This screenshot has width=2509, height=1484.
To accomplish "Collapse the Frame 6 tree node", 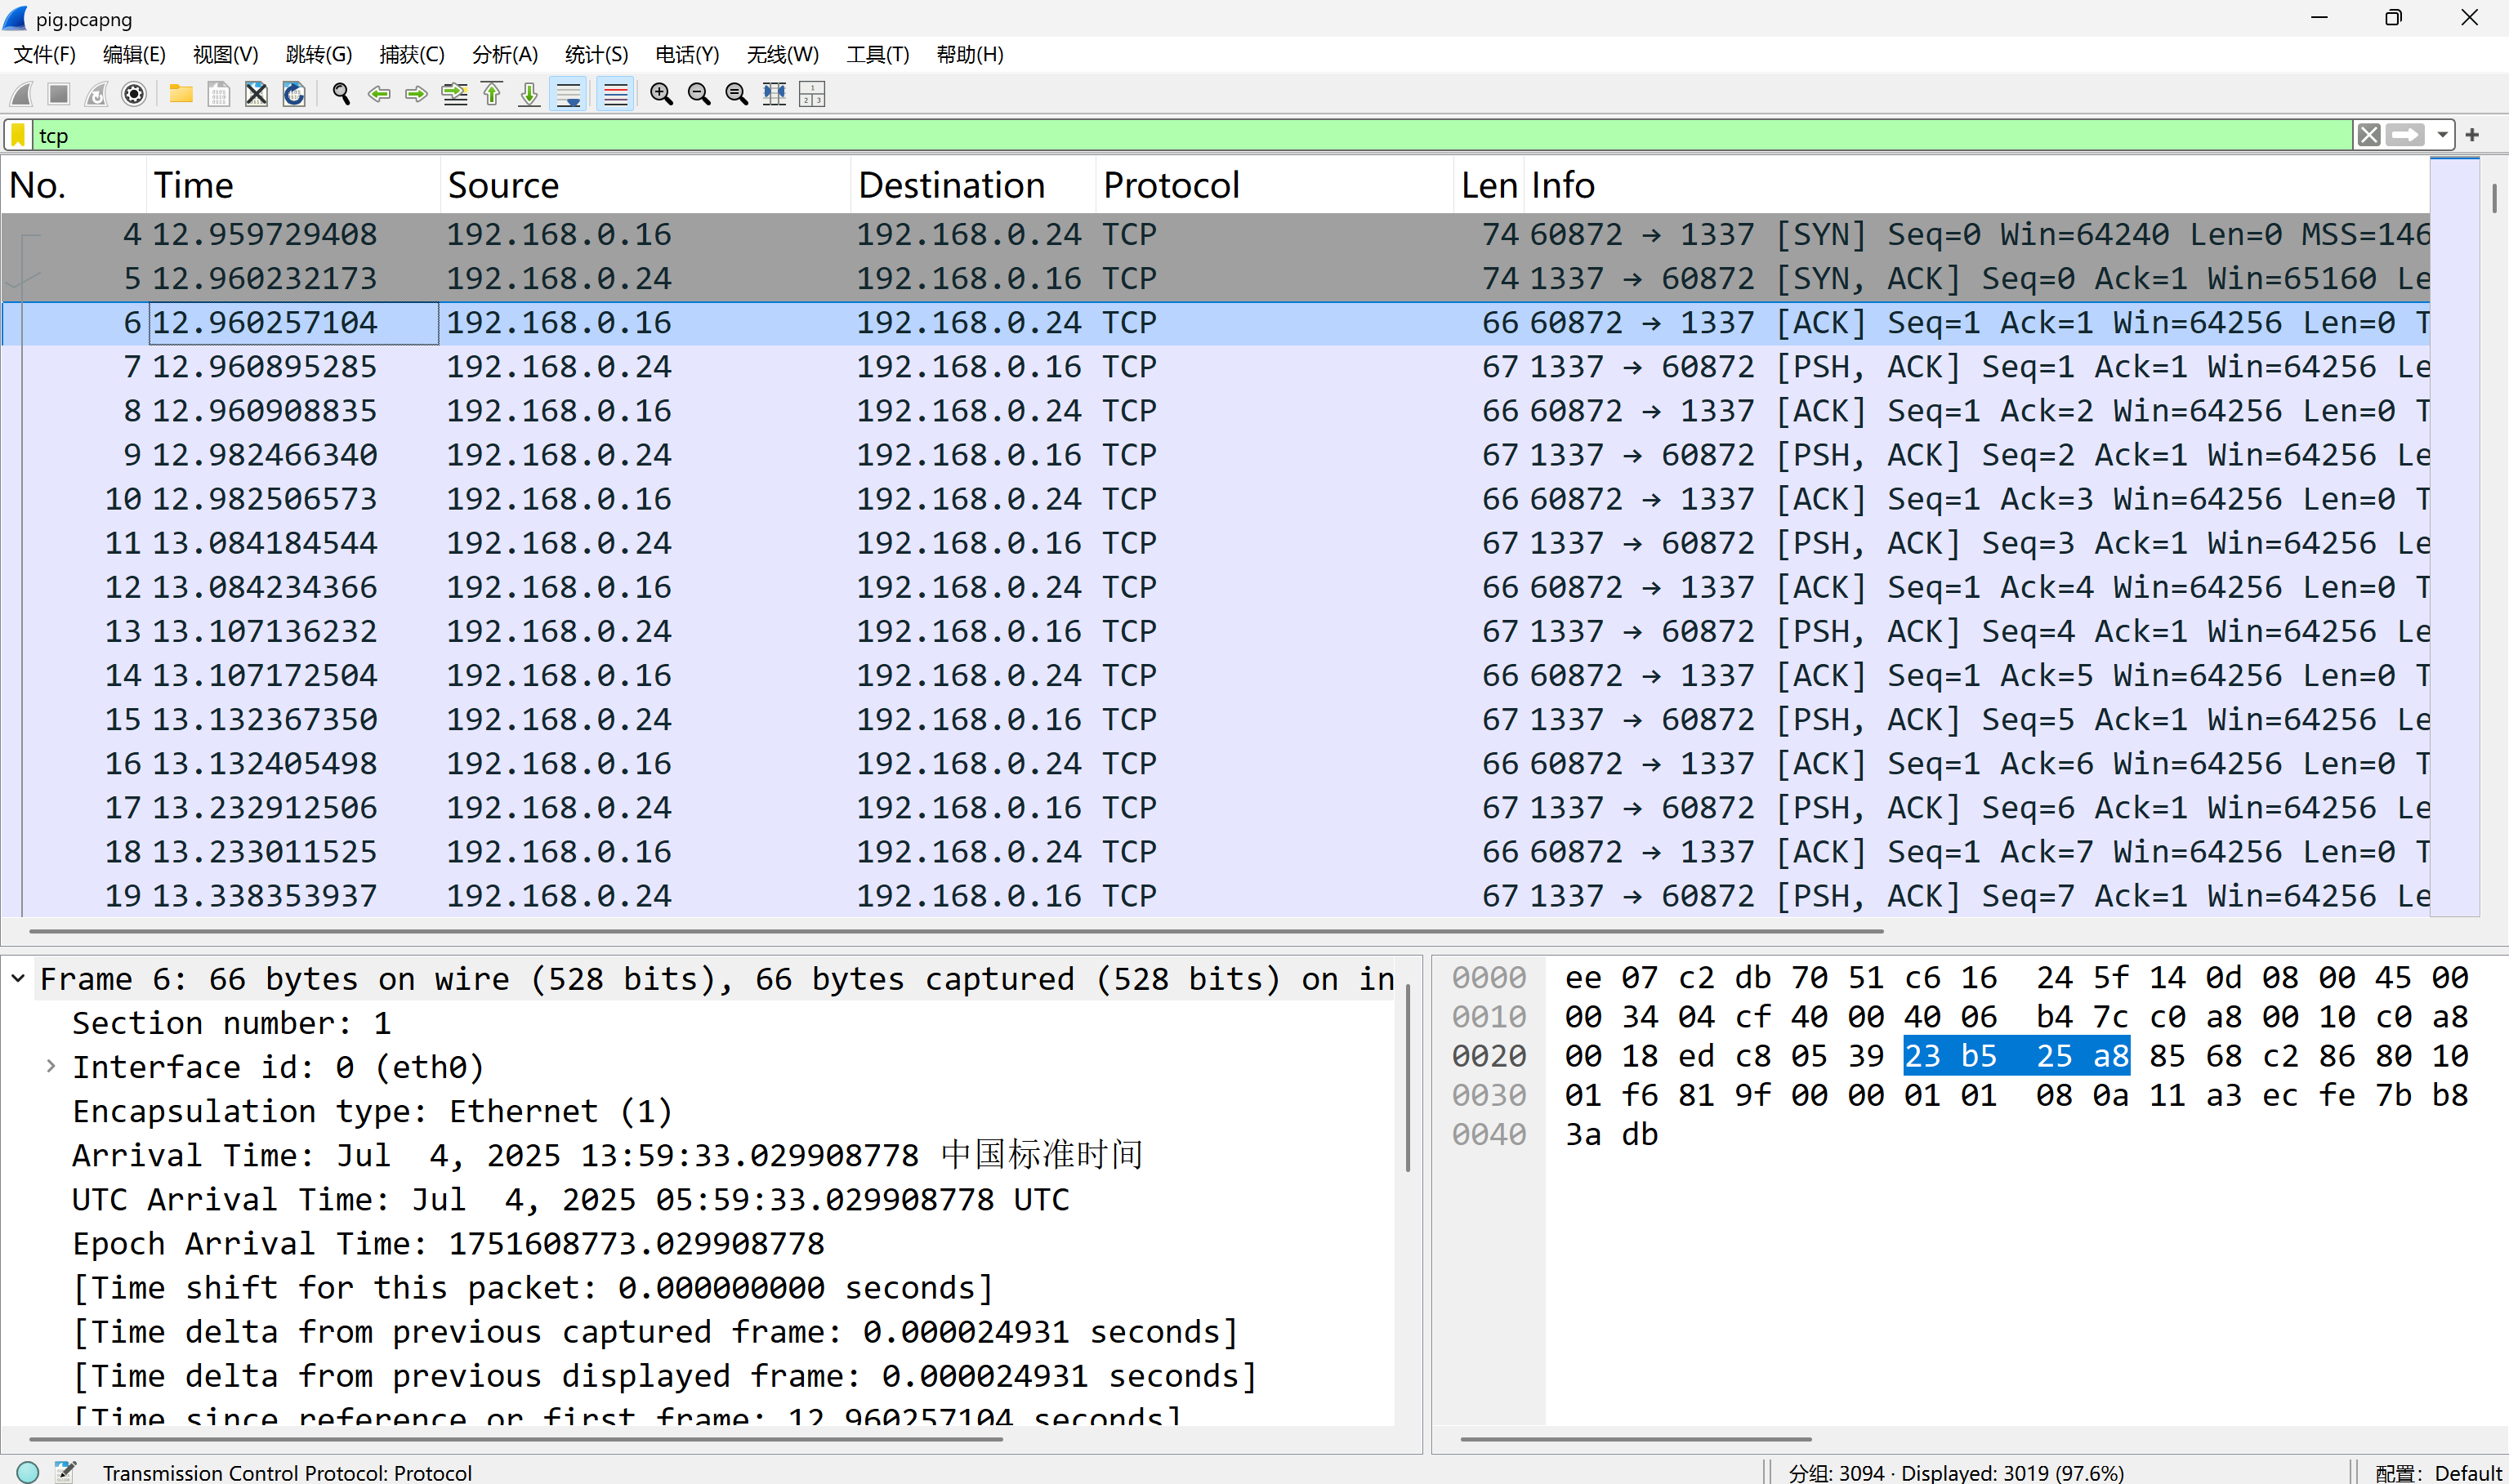I will (x=18, y=978).
